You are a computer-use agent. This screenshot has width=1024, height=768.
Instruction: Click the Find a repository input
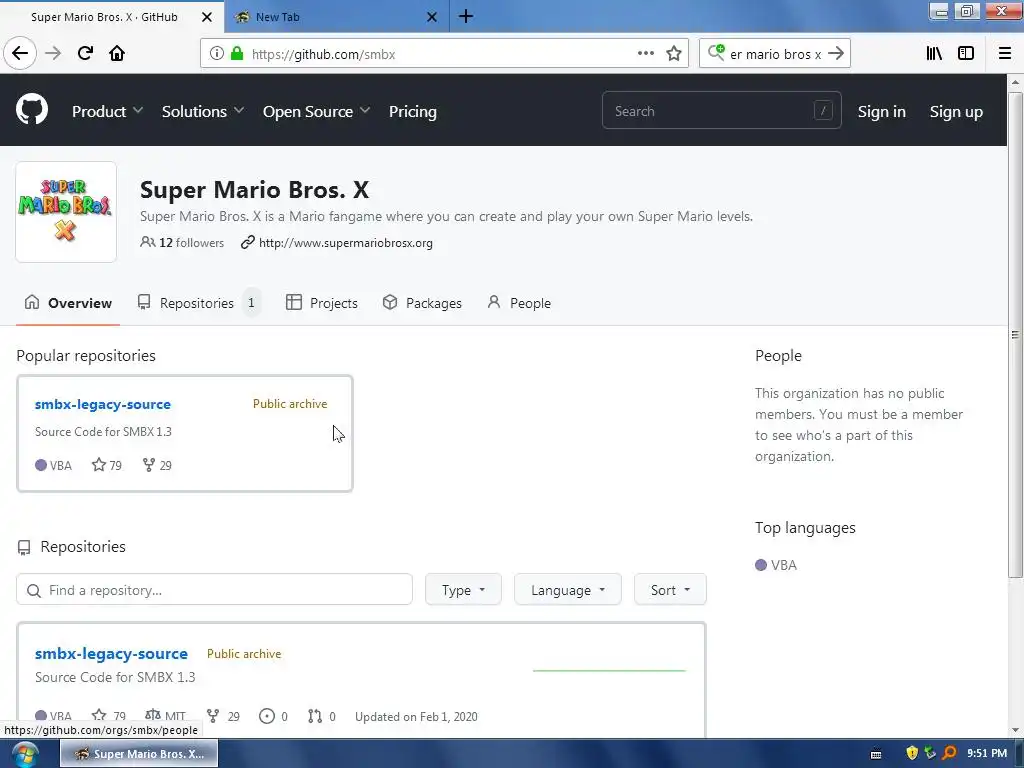click(214, 590)
